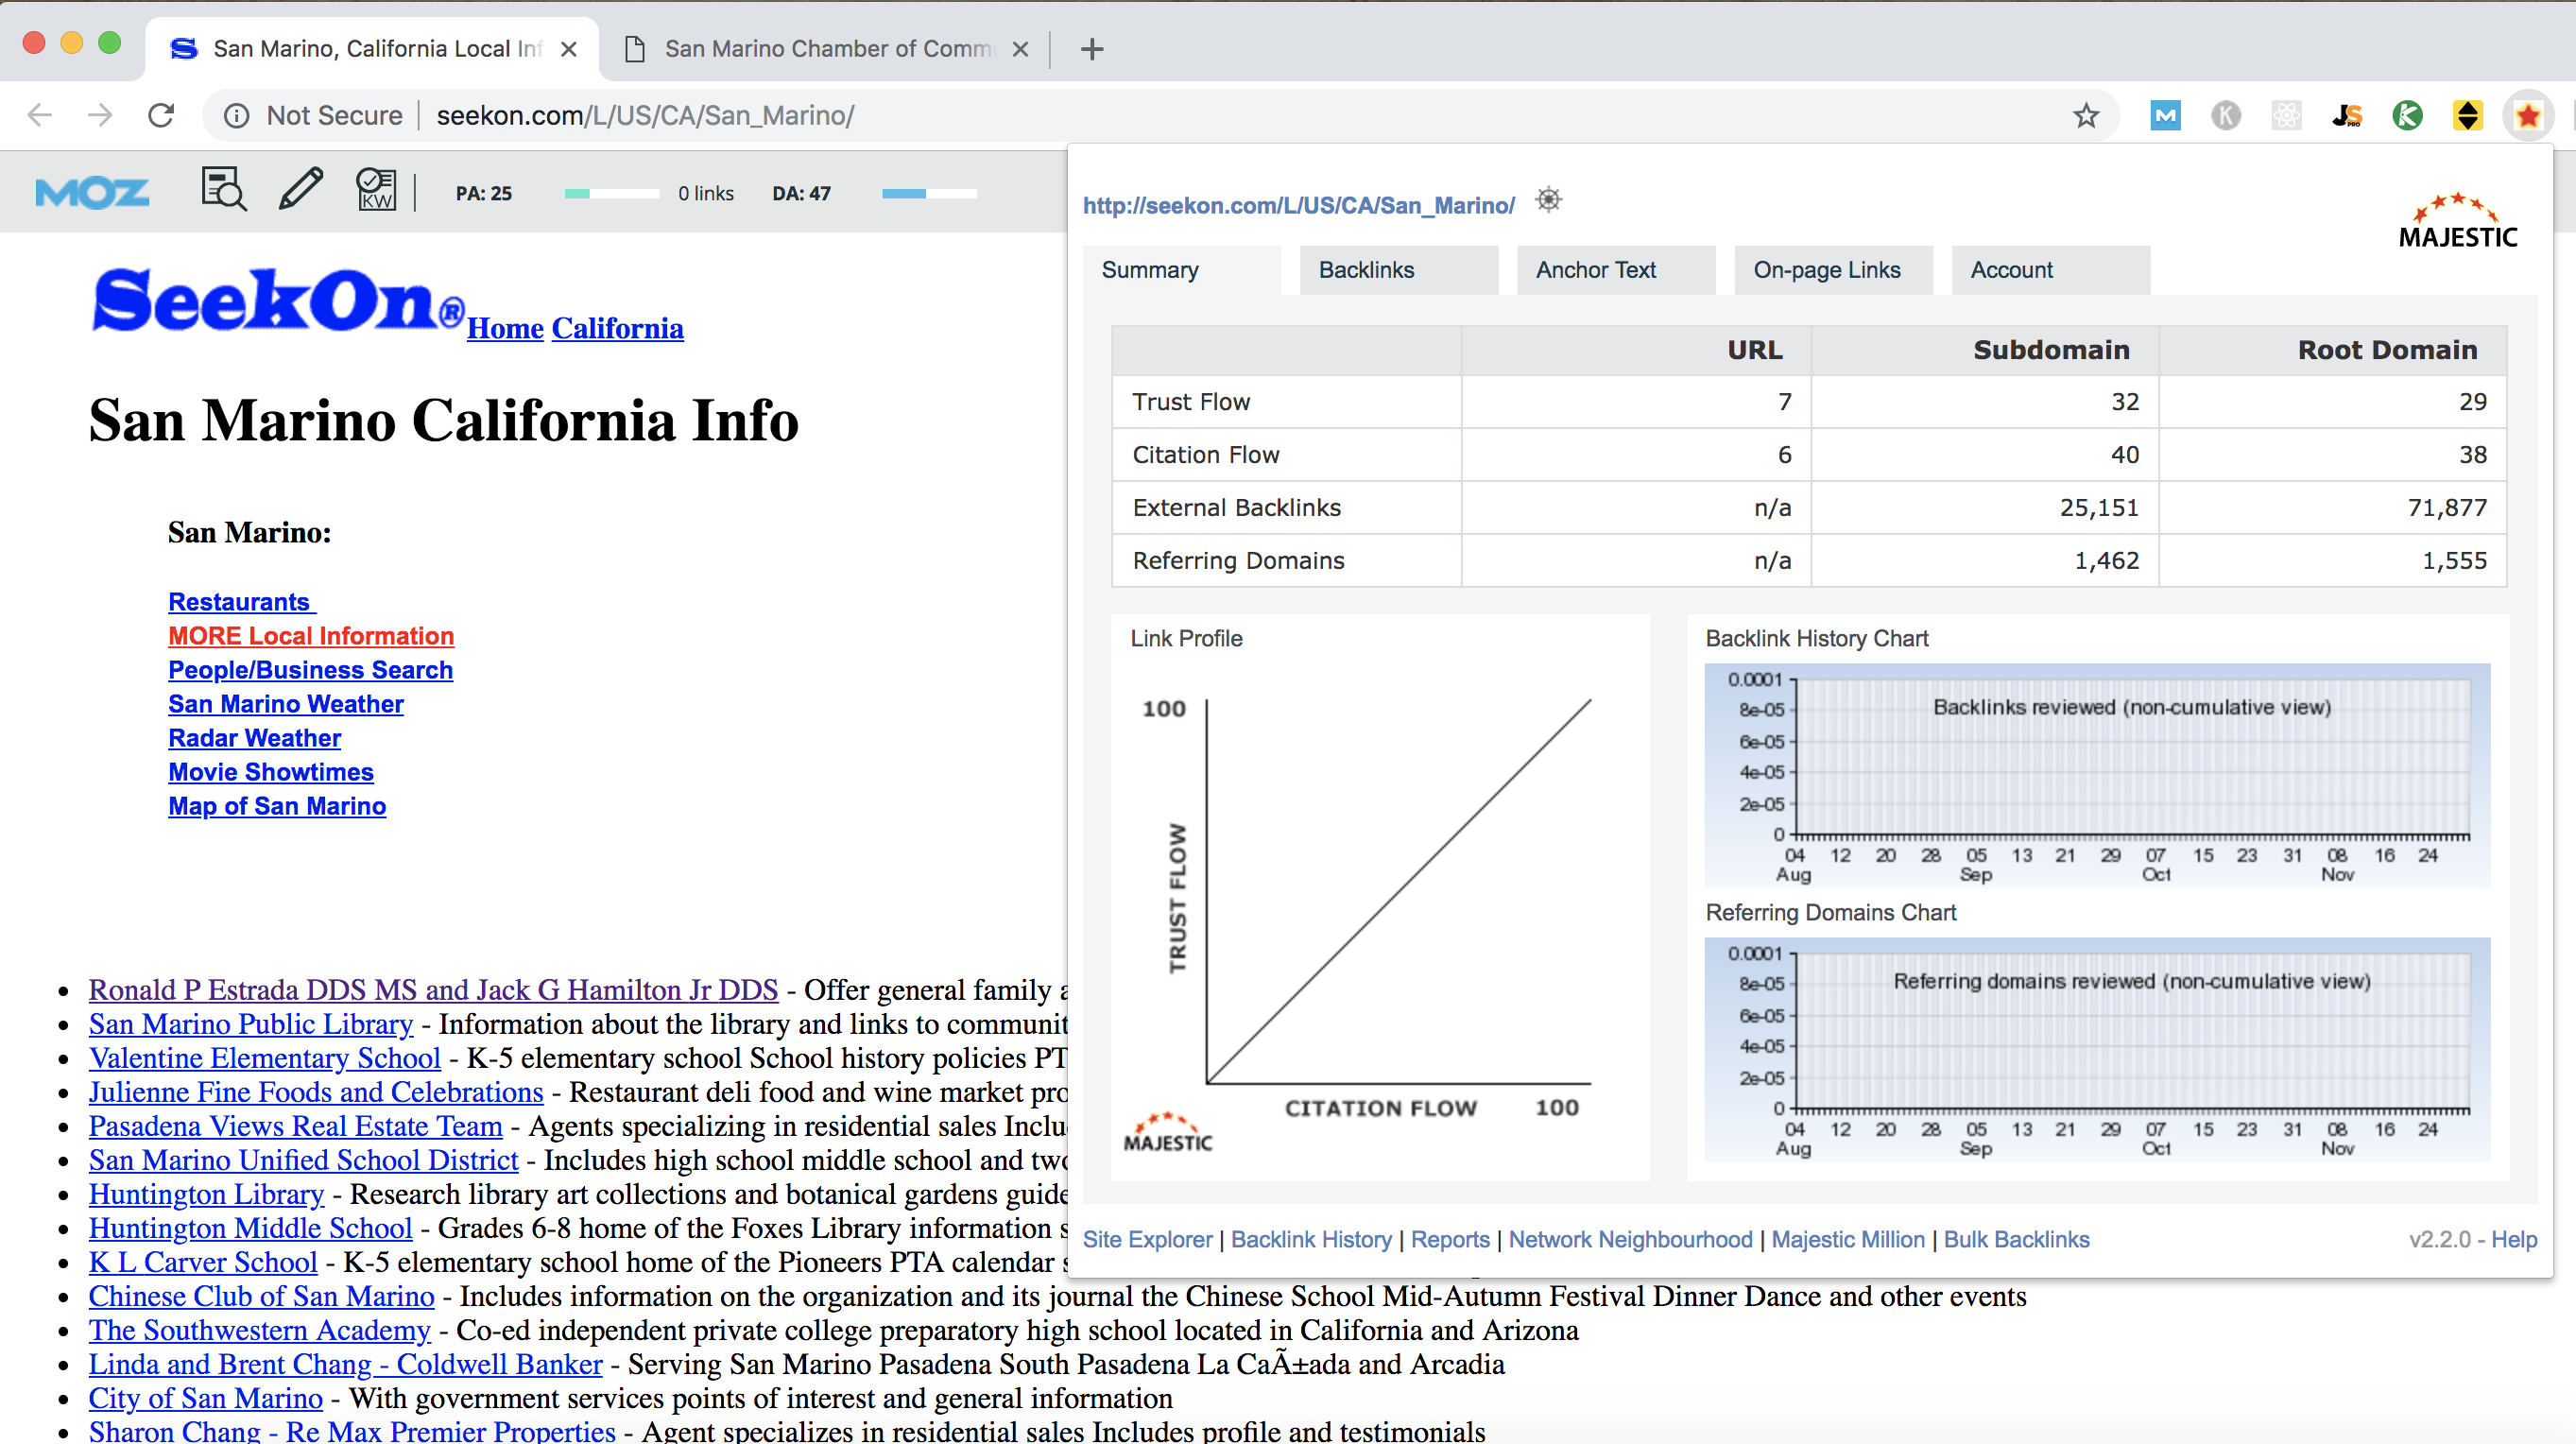Open the seekon.com URL link in Majestic
The image size is (2576, 1444).
1298,205
